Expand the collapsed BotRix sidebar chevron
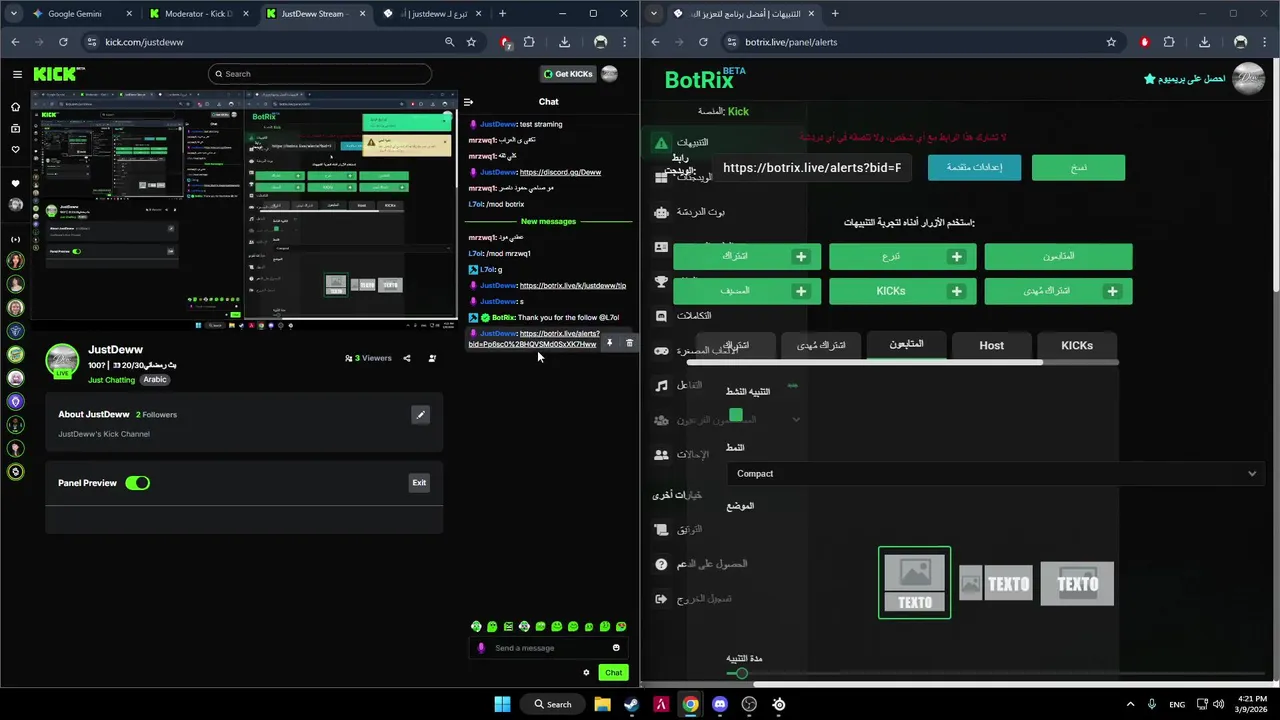Viewport: 1280px width, 720px height. pyautogui.click(x=796, y=420)
